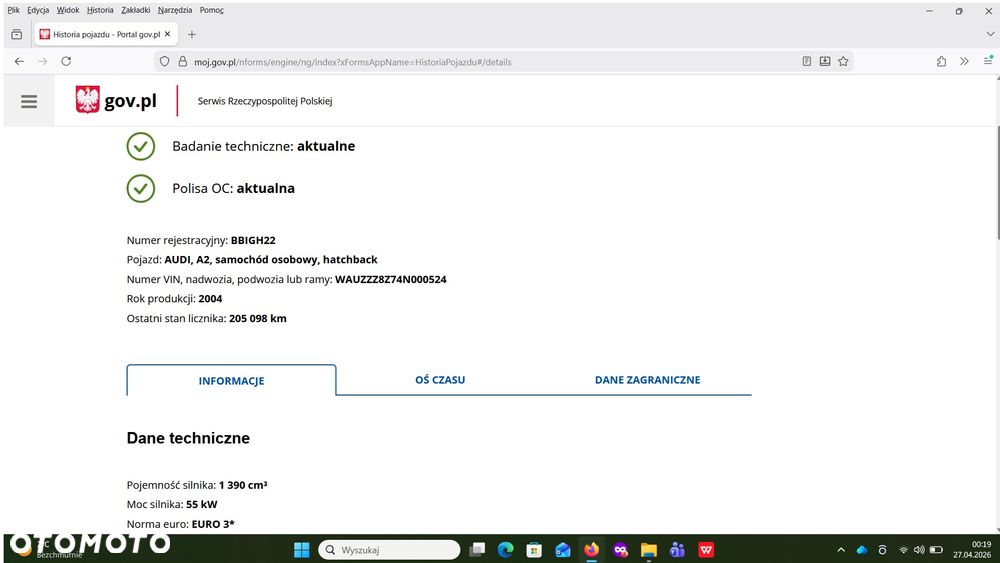Click the Firefox taskbar icon
This screenshot has width=1000, height=563.
591,550
